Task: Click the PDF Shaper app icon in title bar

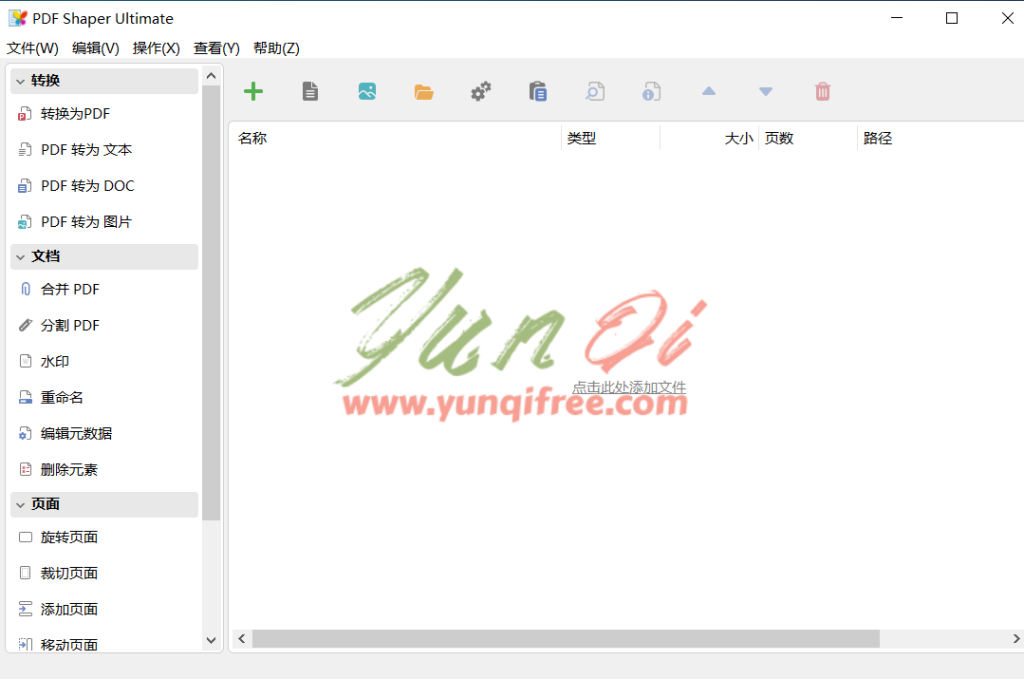Action: pyautogui.click(x=18, y=18)
